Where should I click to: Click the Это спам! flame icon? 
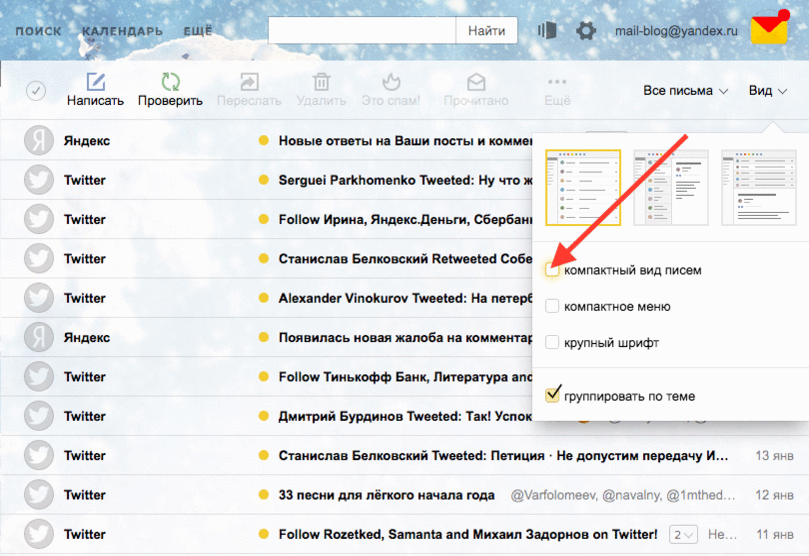[x=391, y=81]
